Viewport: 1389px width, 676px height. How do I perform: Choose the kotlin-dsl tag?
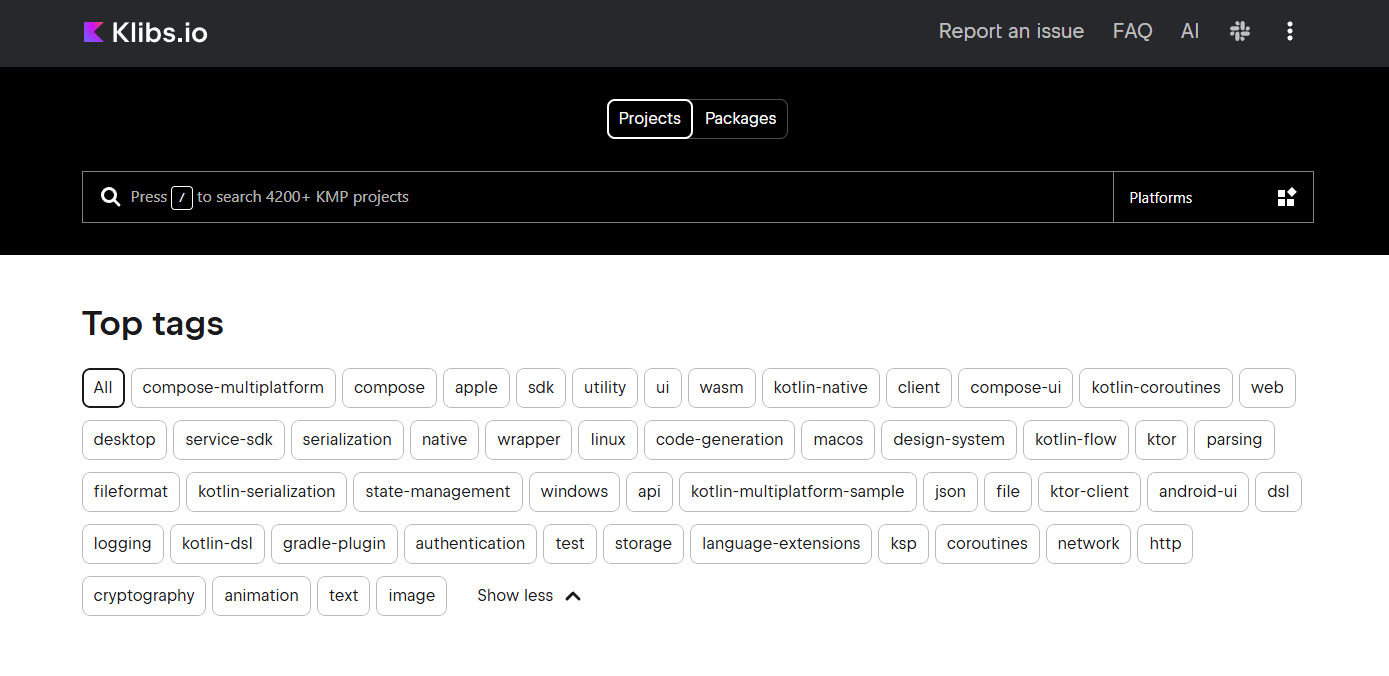pyautogui.click(x=218, y=544)
